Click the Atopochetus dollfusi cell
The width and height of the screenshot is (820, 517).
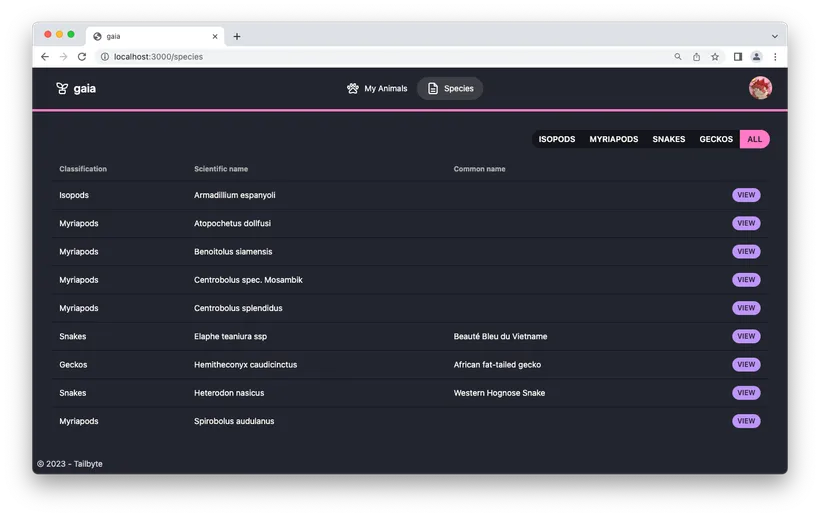tap(233, 223)
